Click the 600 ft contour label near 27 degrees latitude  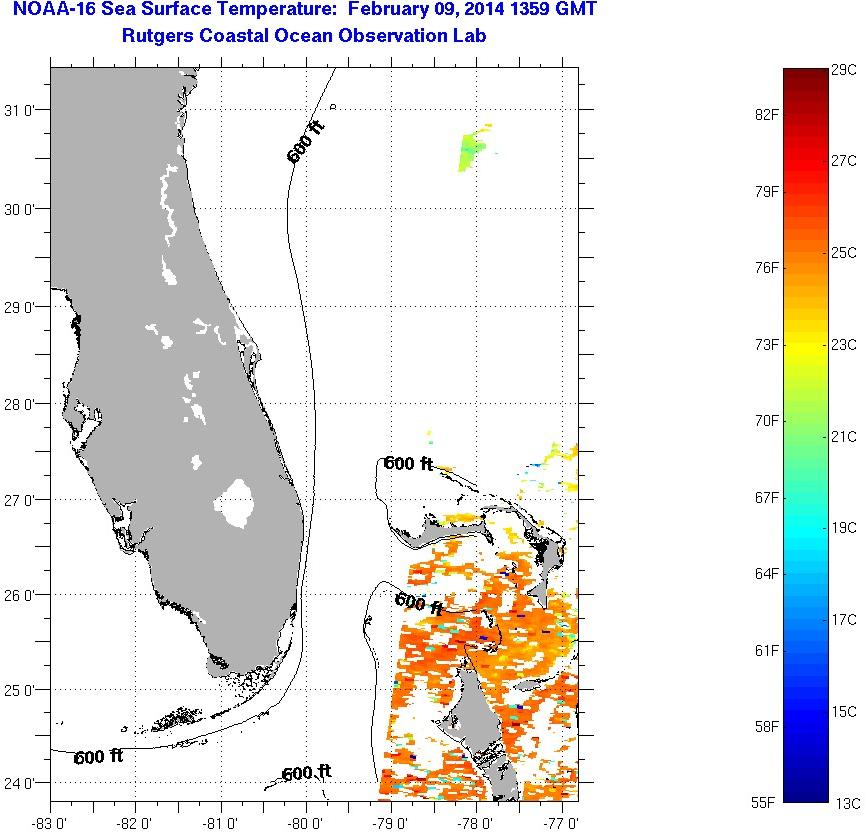[408, 463]
